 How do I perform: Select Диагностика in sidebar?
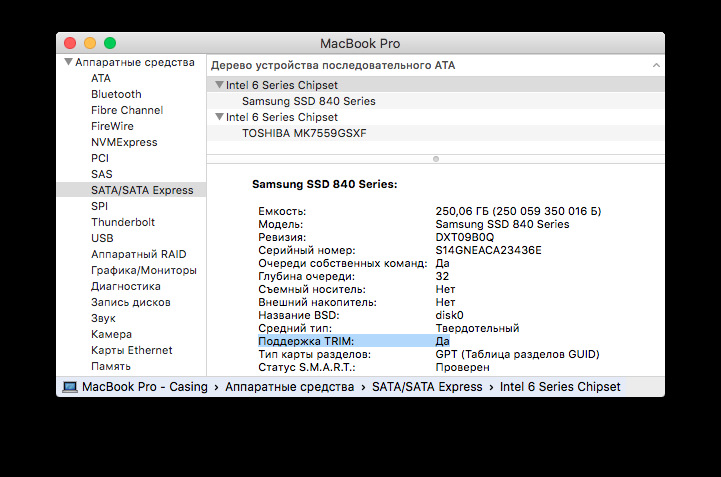tap(126, 286)
